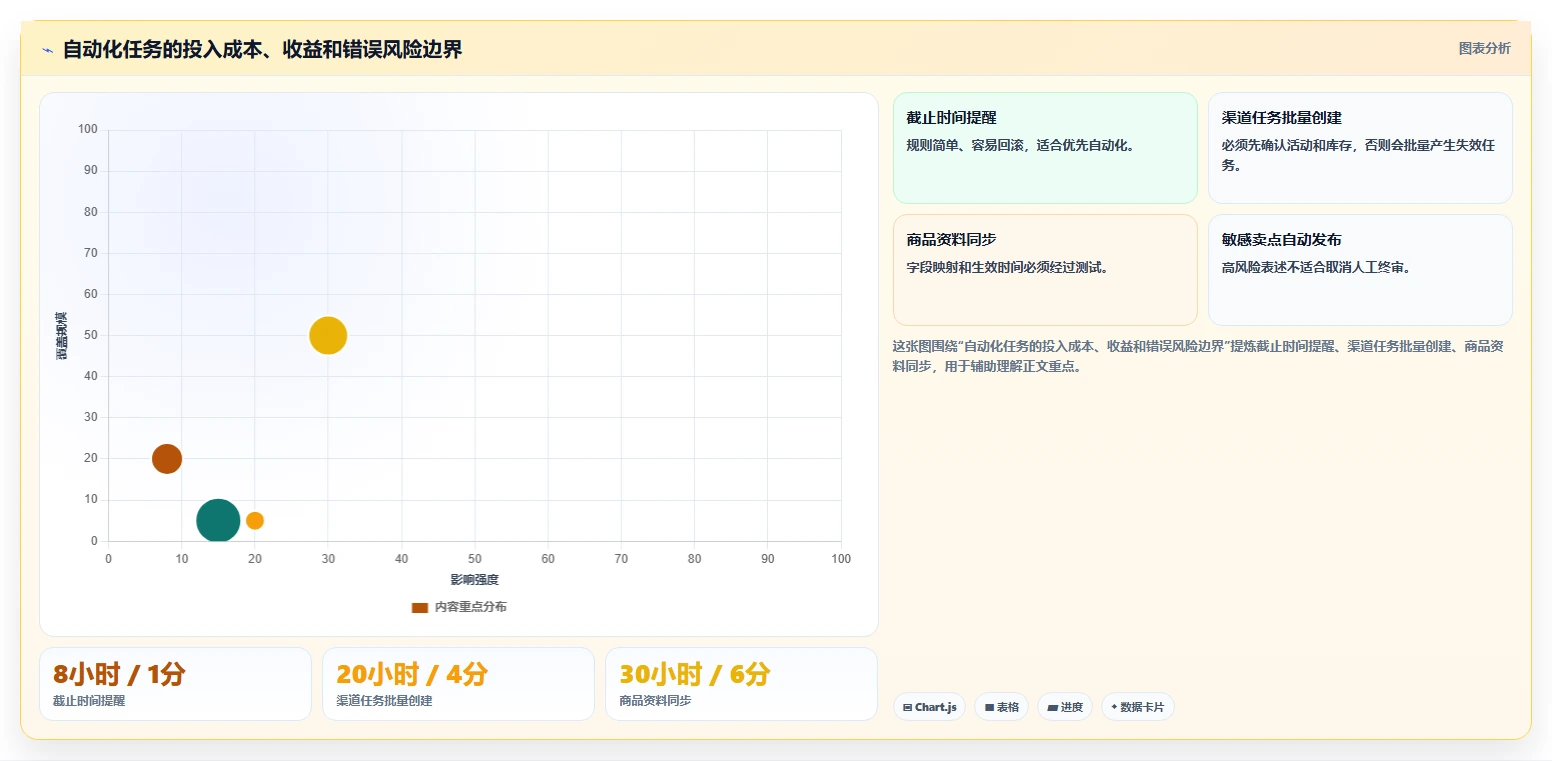1552x761 pixels.
Task: Click the main title 自动化任务的投入成本、收益和错误风险边界
Action: 263,49
